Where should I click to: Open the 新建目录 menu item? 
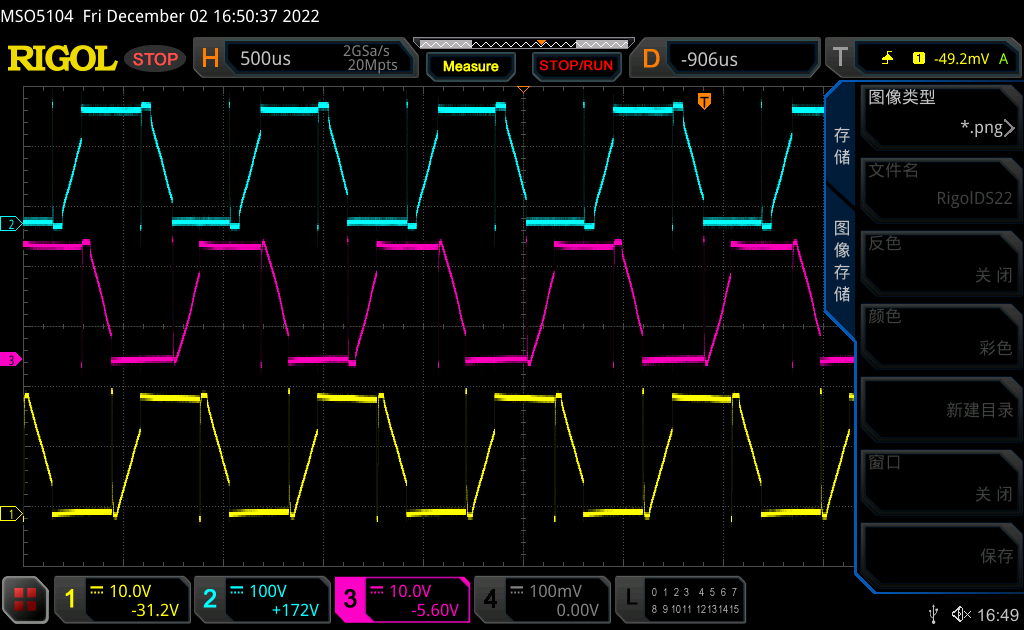939,409
